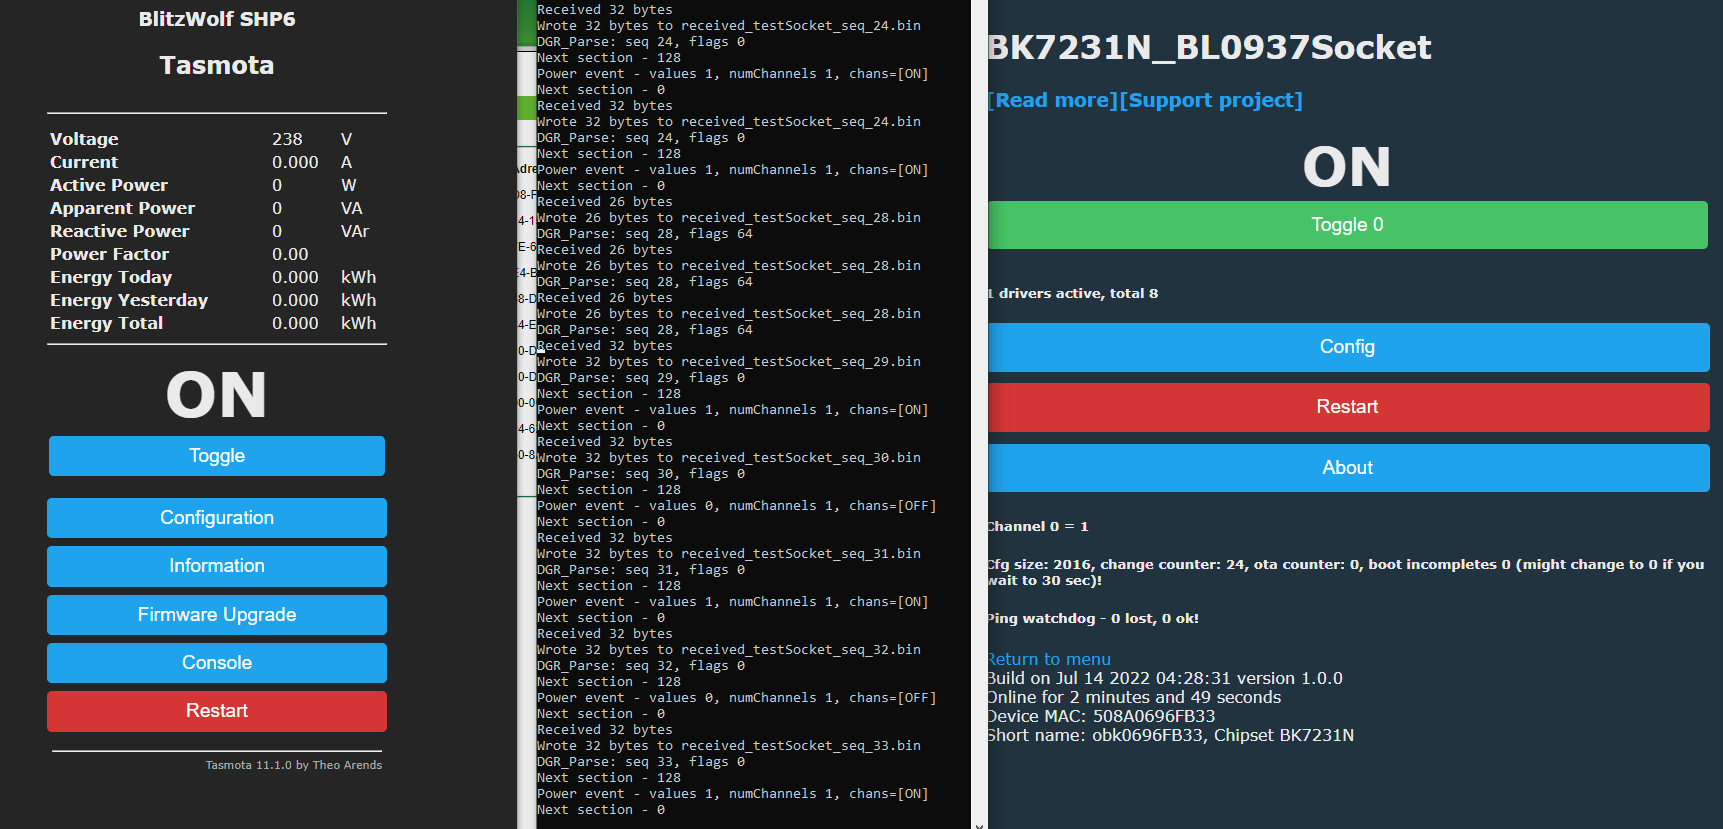Viewport: 1723px width, 829px height.
Task: Click the Return to menu link
Action: (x=1049, y=659)
